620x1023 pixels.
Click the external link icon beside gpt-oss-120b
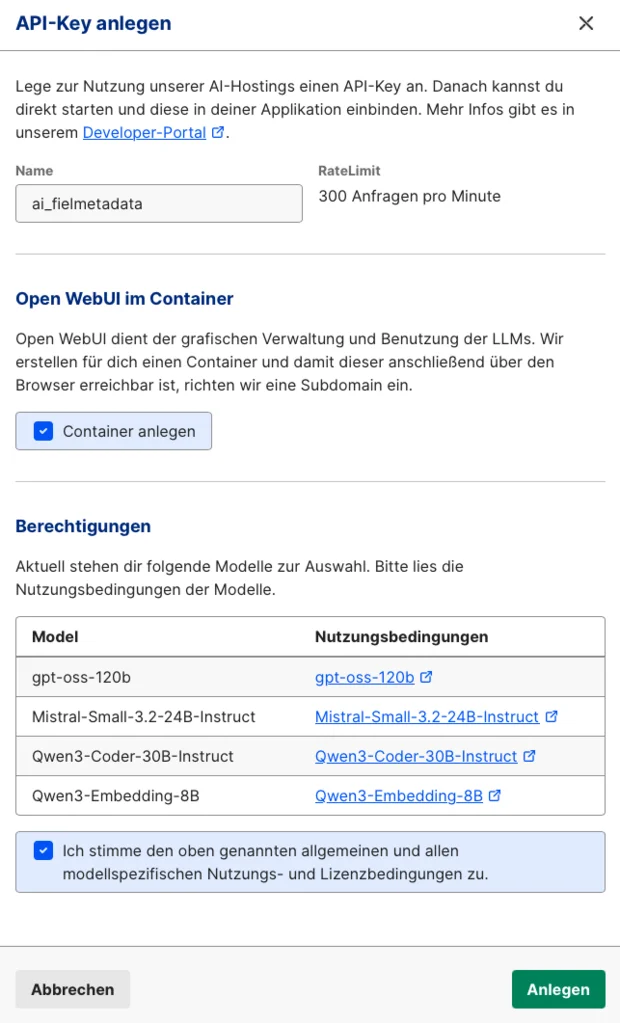coord(424,677)
